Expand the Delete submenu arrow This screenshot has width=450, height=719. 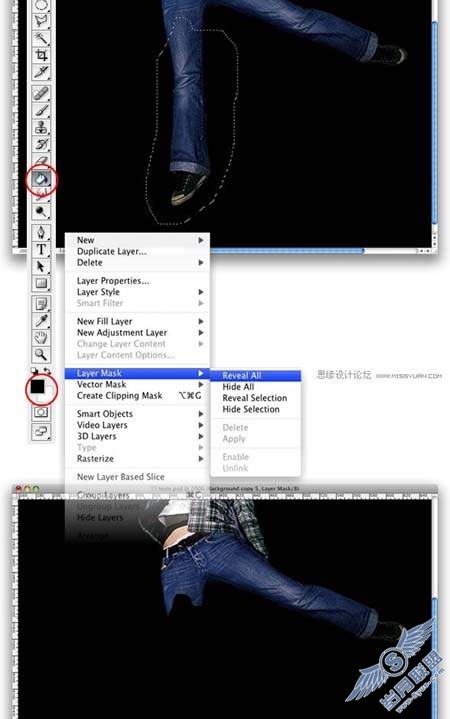point(201,262)
